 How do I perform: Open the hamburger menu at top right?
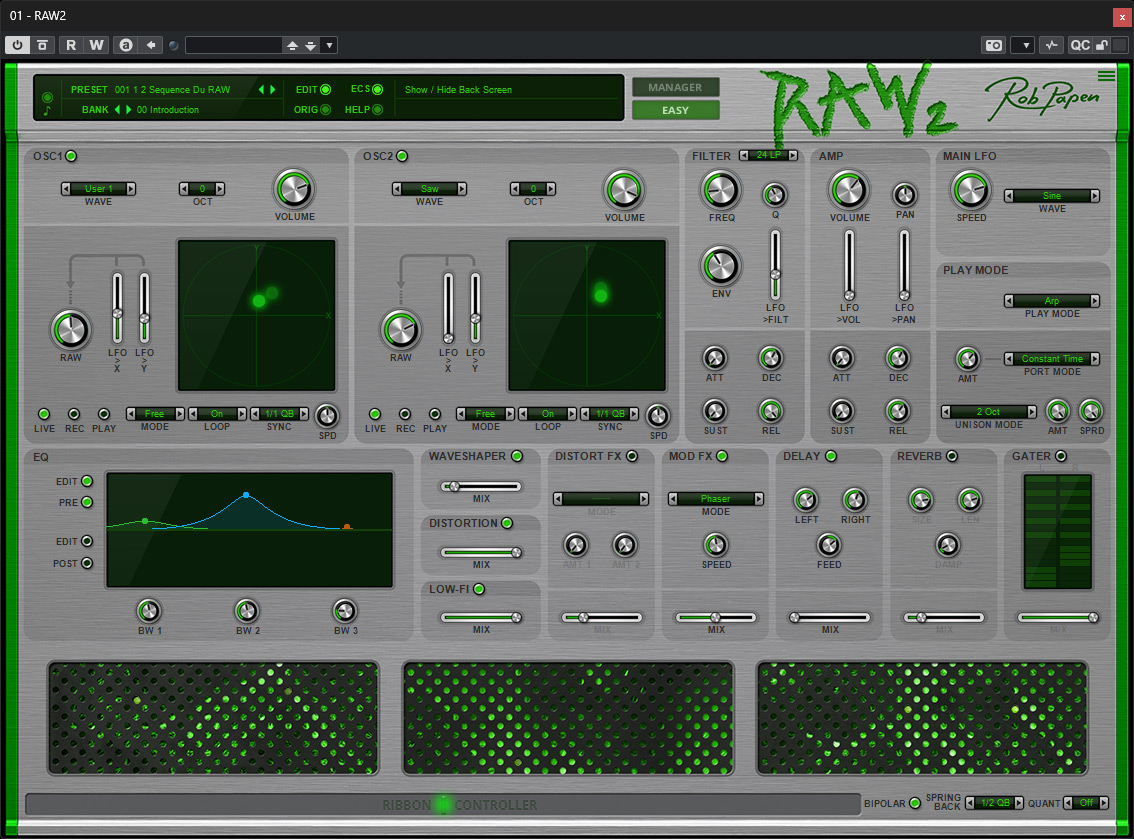pos(1106,75)
